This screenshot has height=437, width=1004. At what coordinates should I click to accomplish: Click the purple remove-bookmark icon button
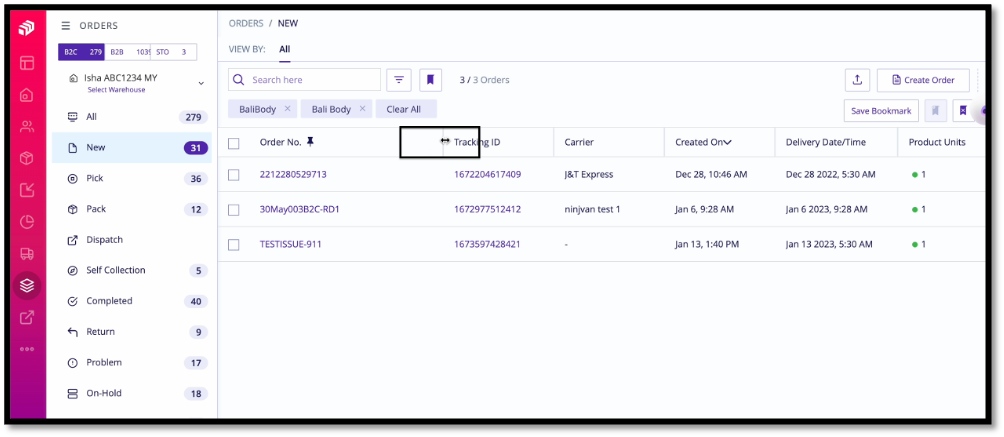coord(962,111)
